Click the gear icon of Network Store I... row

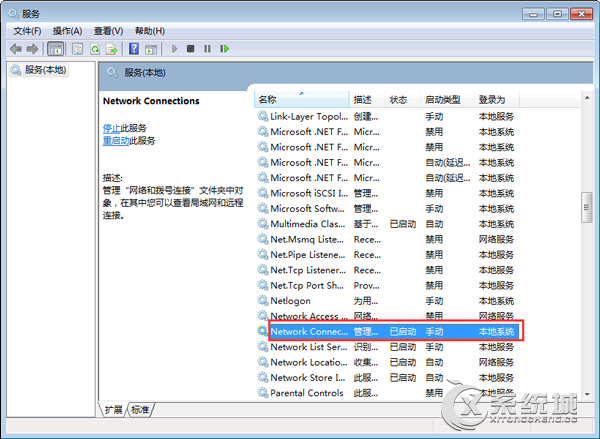(x=262, y=377)
